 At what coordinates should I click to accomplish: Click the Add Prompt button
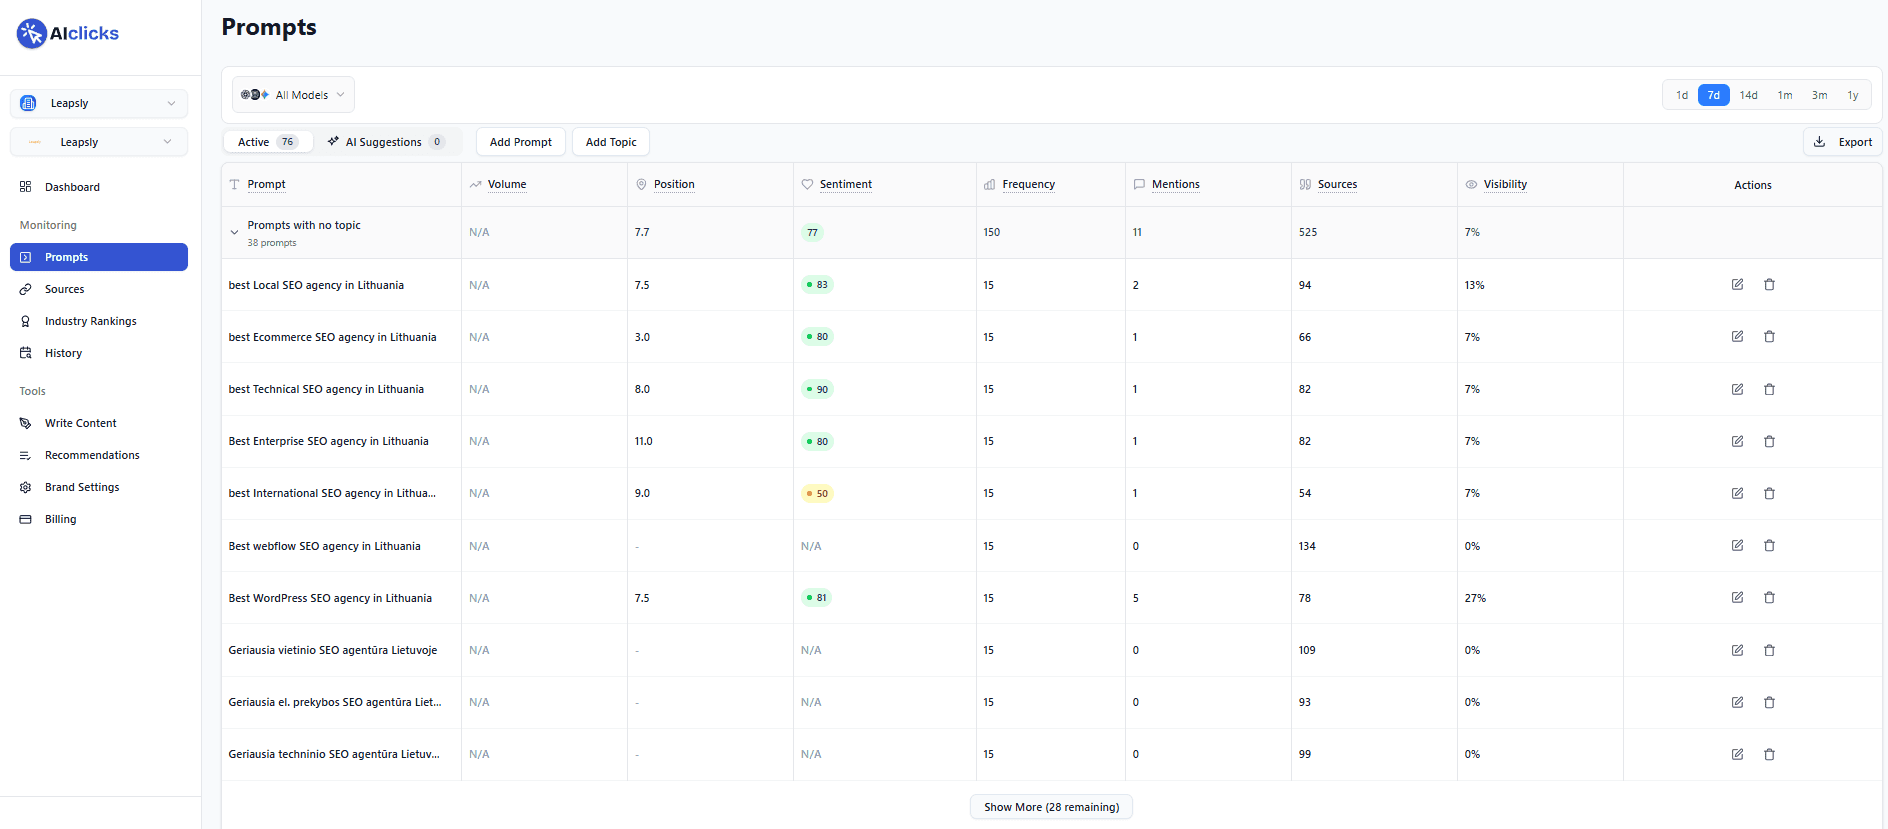(521, 142)
